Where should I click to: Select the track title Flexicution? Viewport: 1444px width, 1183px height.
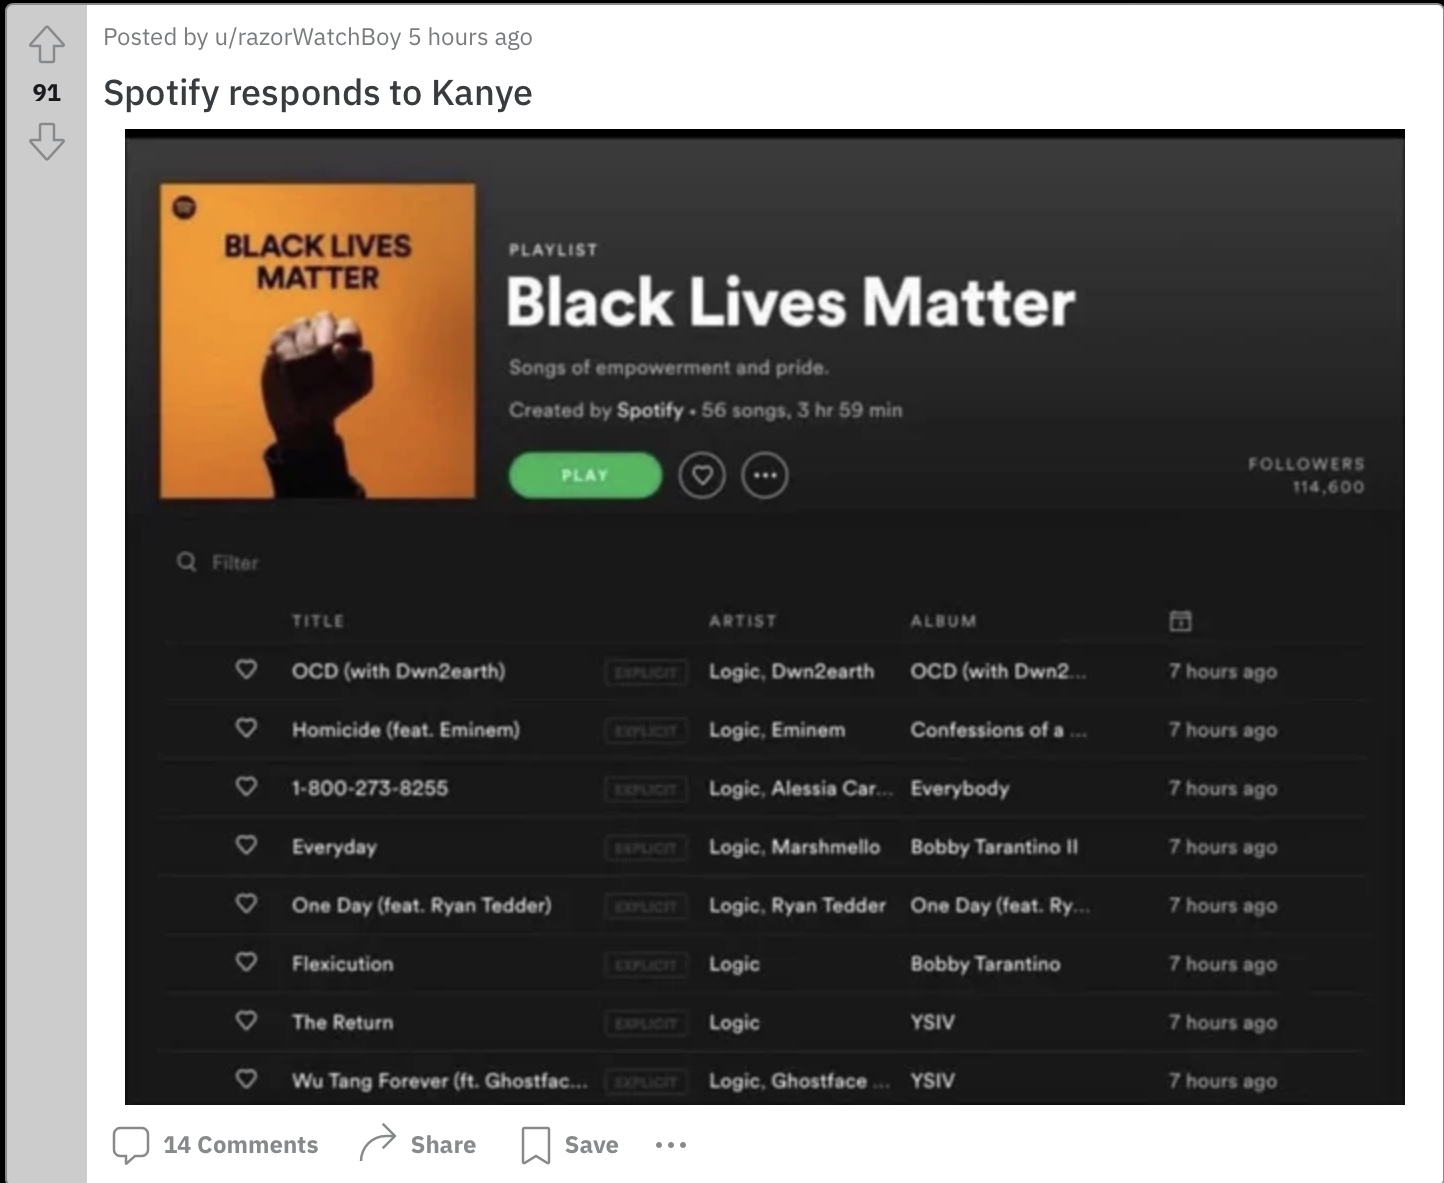[x=342, y=964]
